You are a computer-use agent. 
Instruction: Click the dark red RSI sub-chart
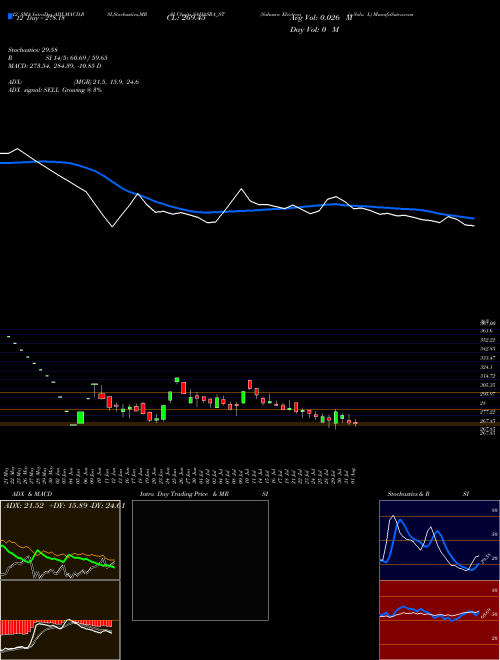click(x=438, y=620)
